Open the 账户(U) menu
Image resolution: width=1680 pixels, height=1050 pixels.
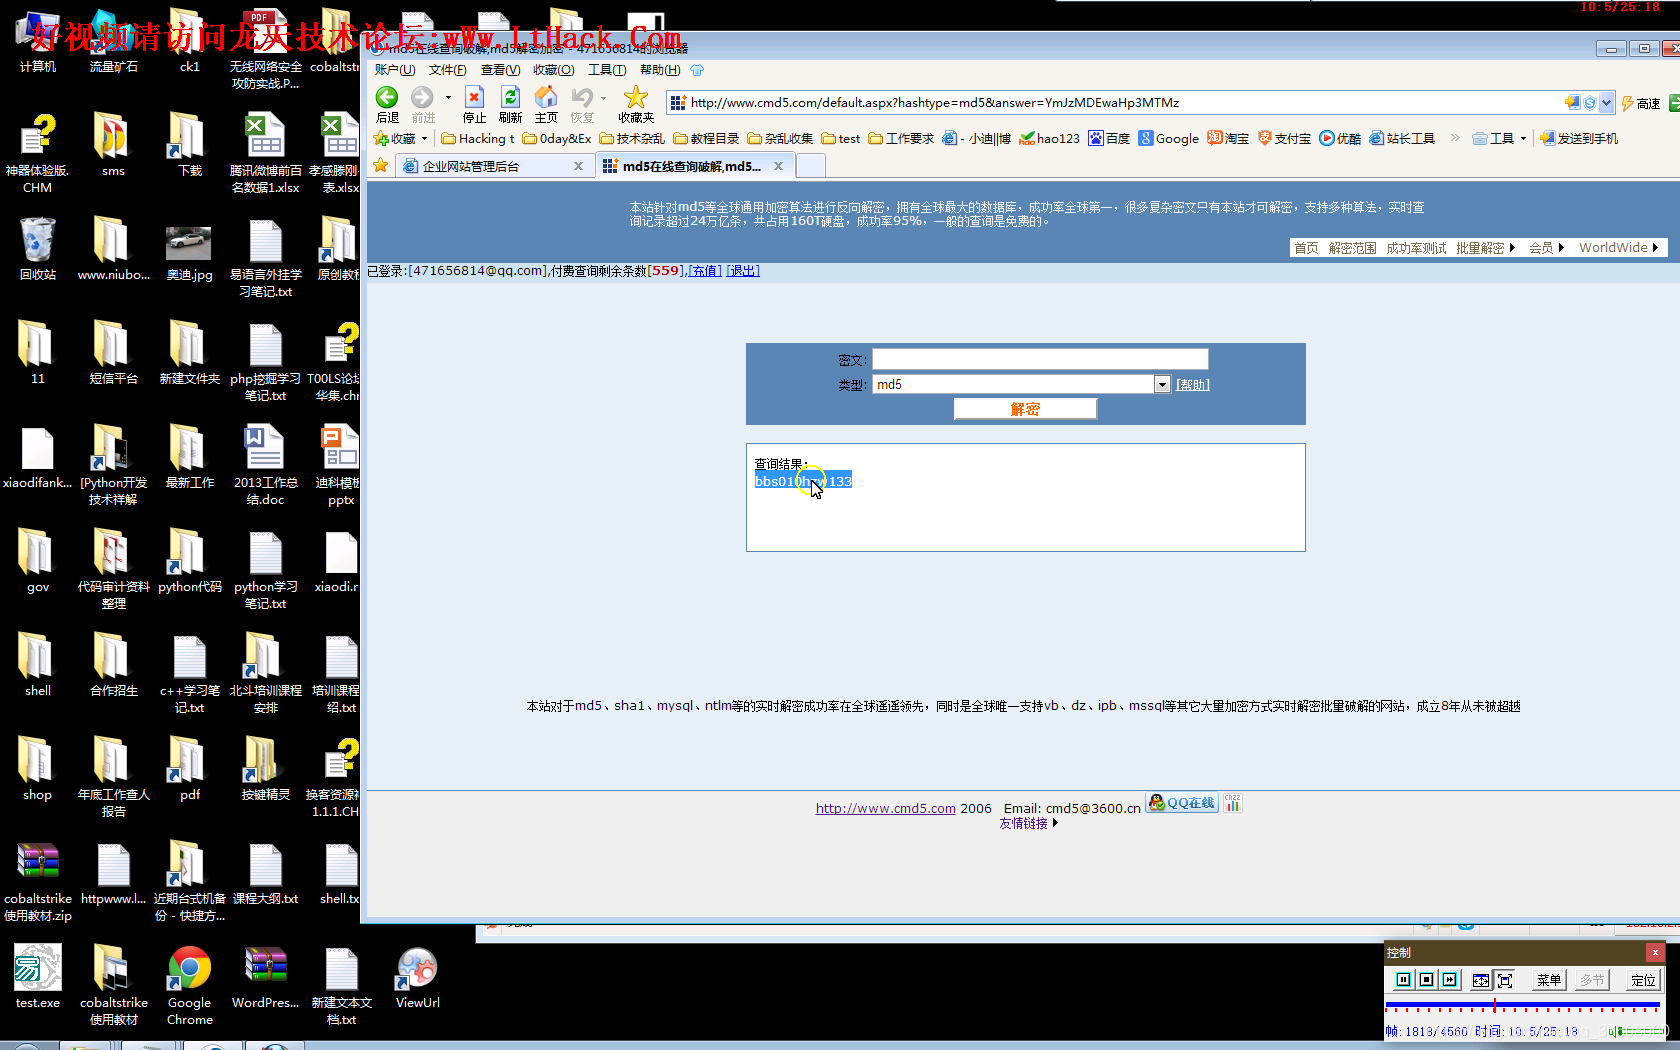pos(394,70)
